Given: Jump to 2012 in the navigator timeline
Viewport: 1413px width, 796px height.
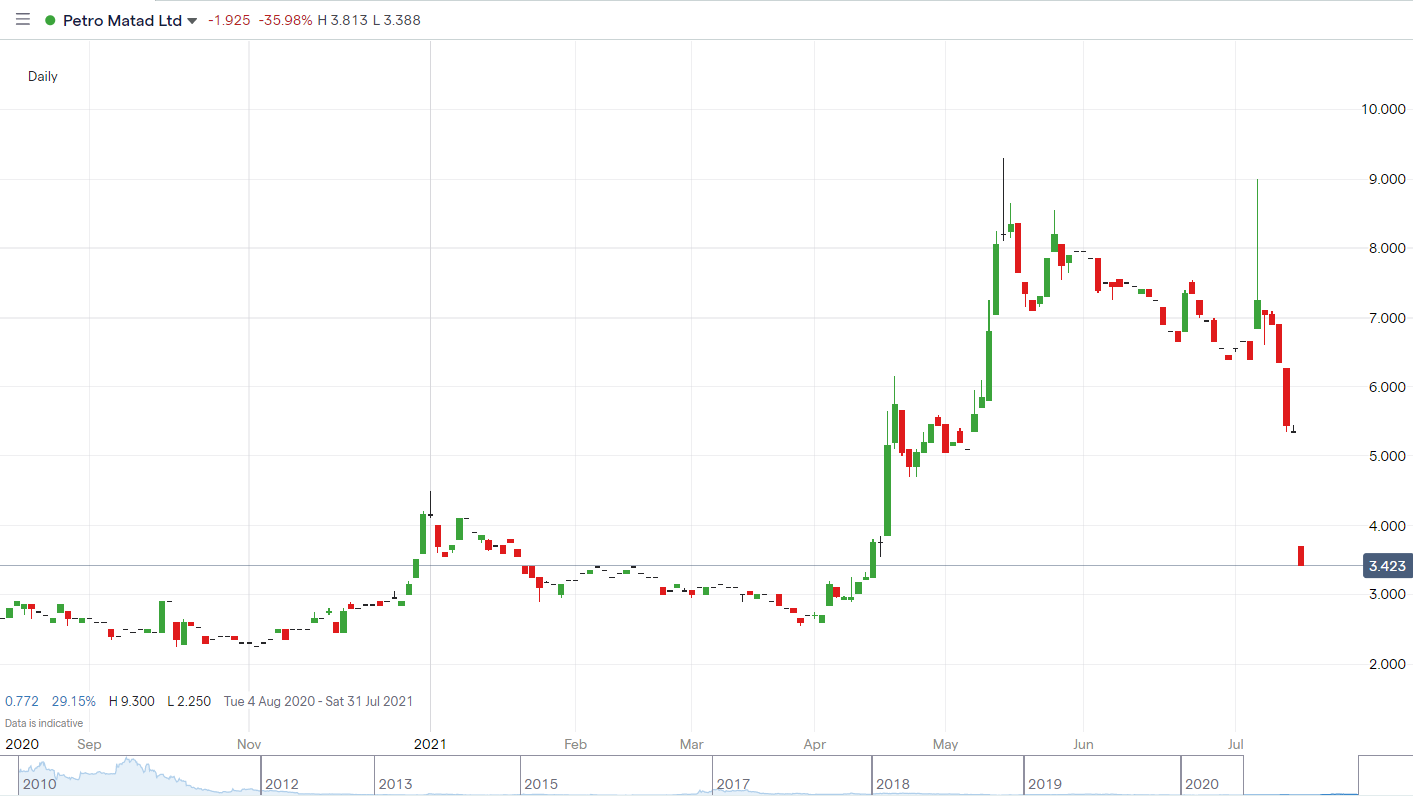Looking at the screenshot, I should (x=282, y=784).
